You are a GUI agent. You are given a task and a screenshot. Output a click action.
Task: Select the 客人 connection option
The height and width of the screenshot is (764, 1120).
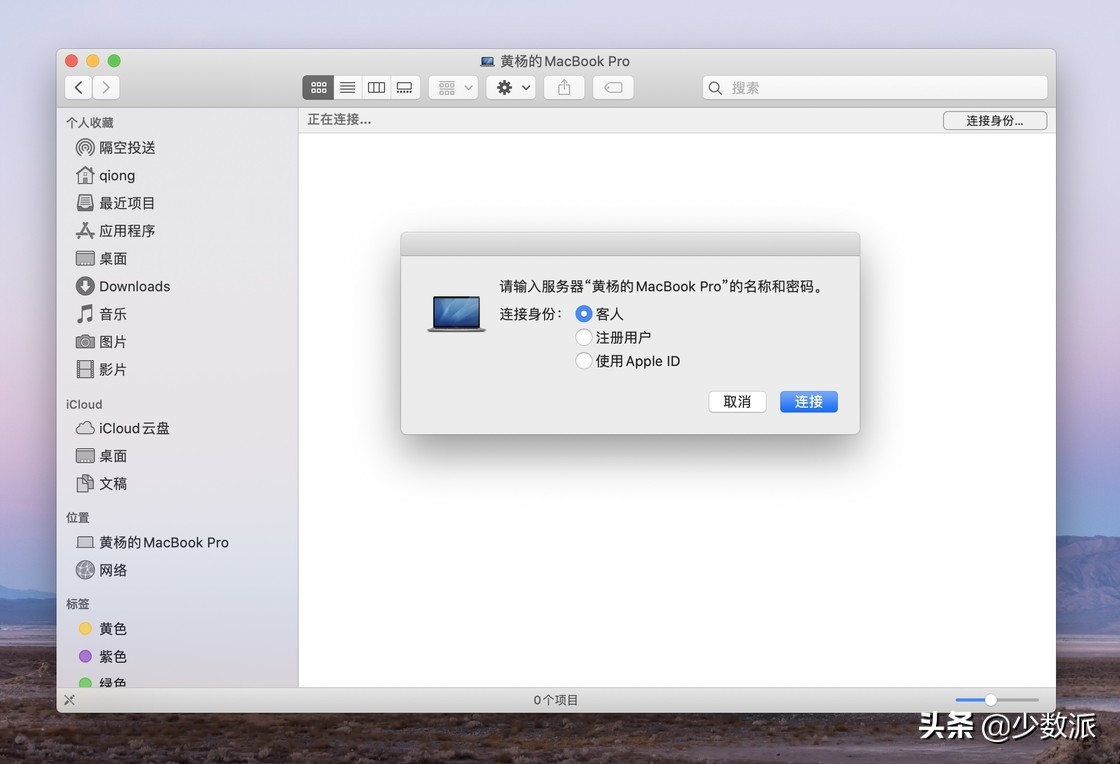[583, 313]
